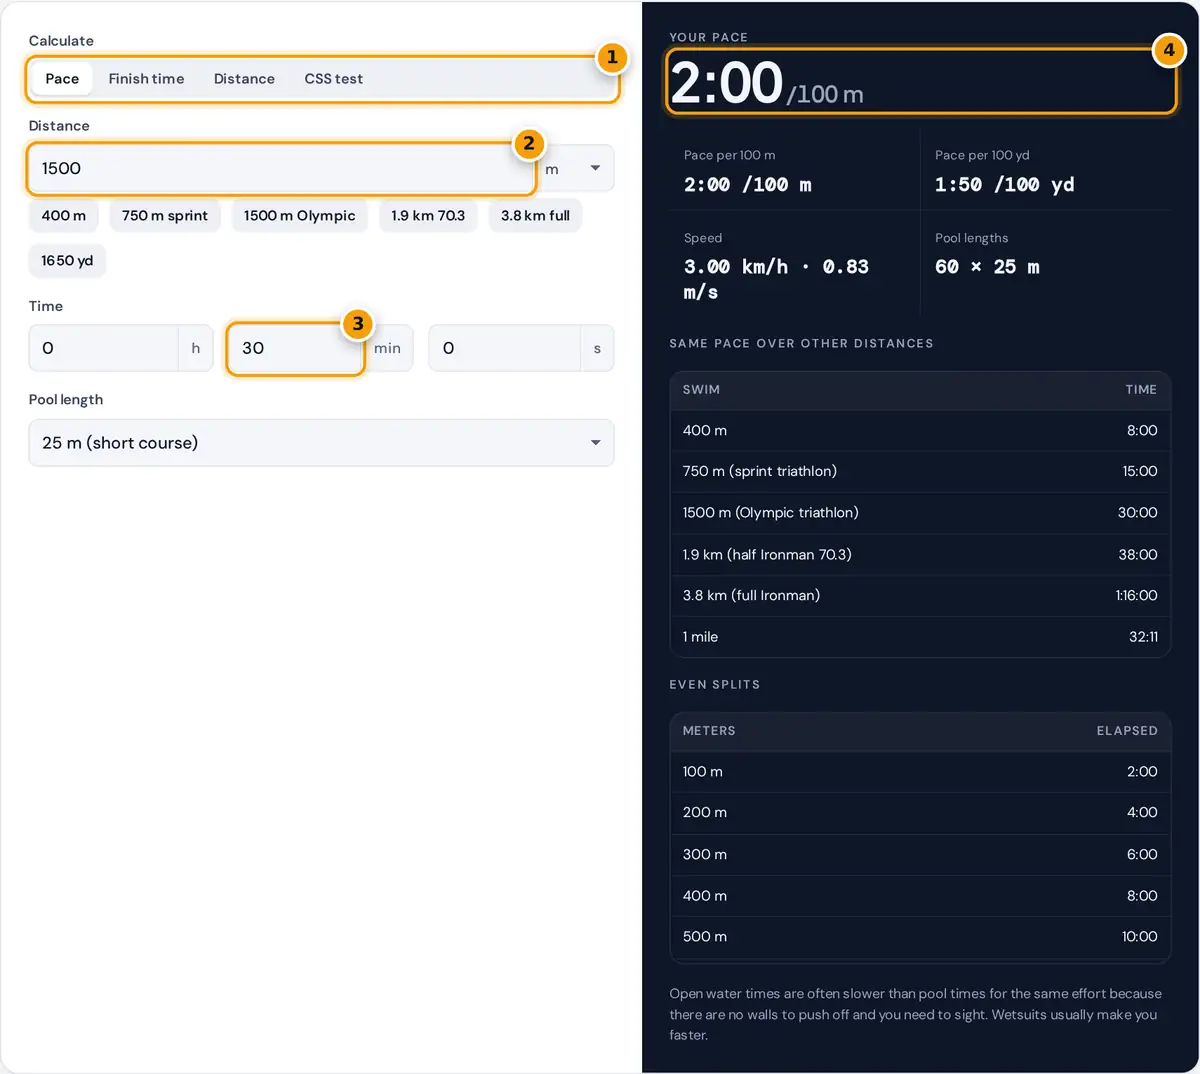Click the 200 m even split row

click(x=920, y=812)
